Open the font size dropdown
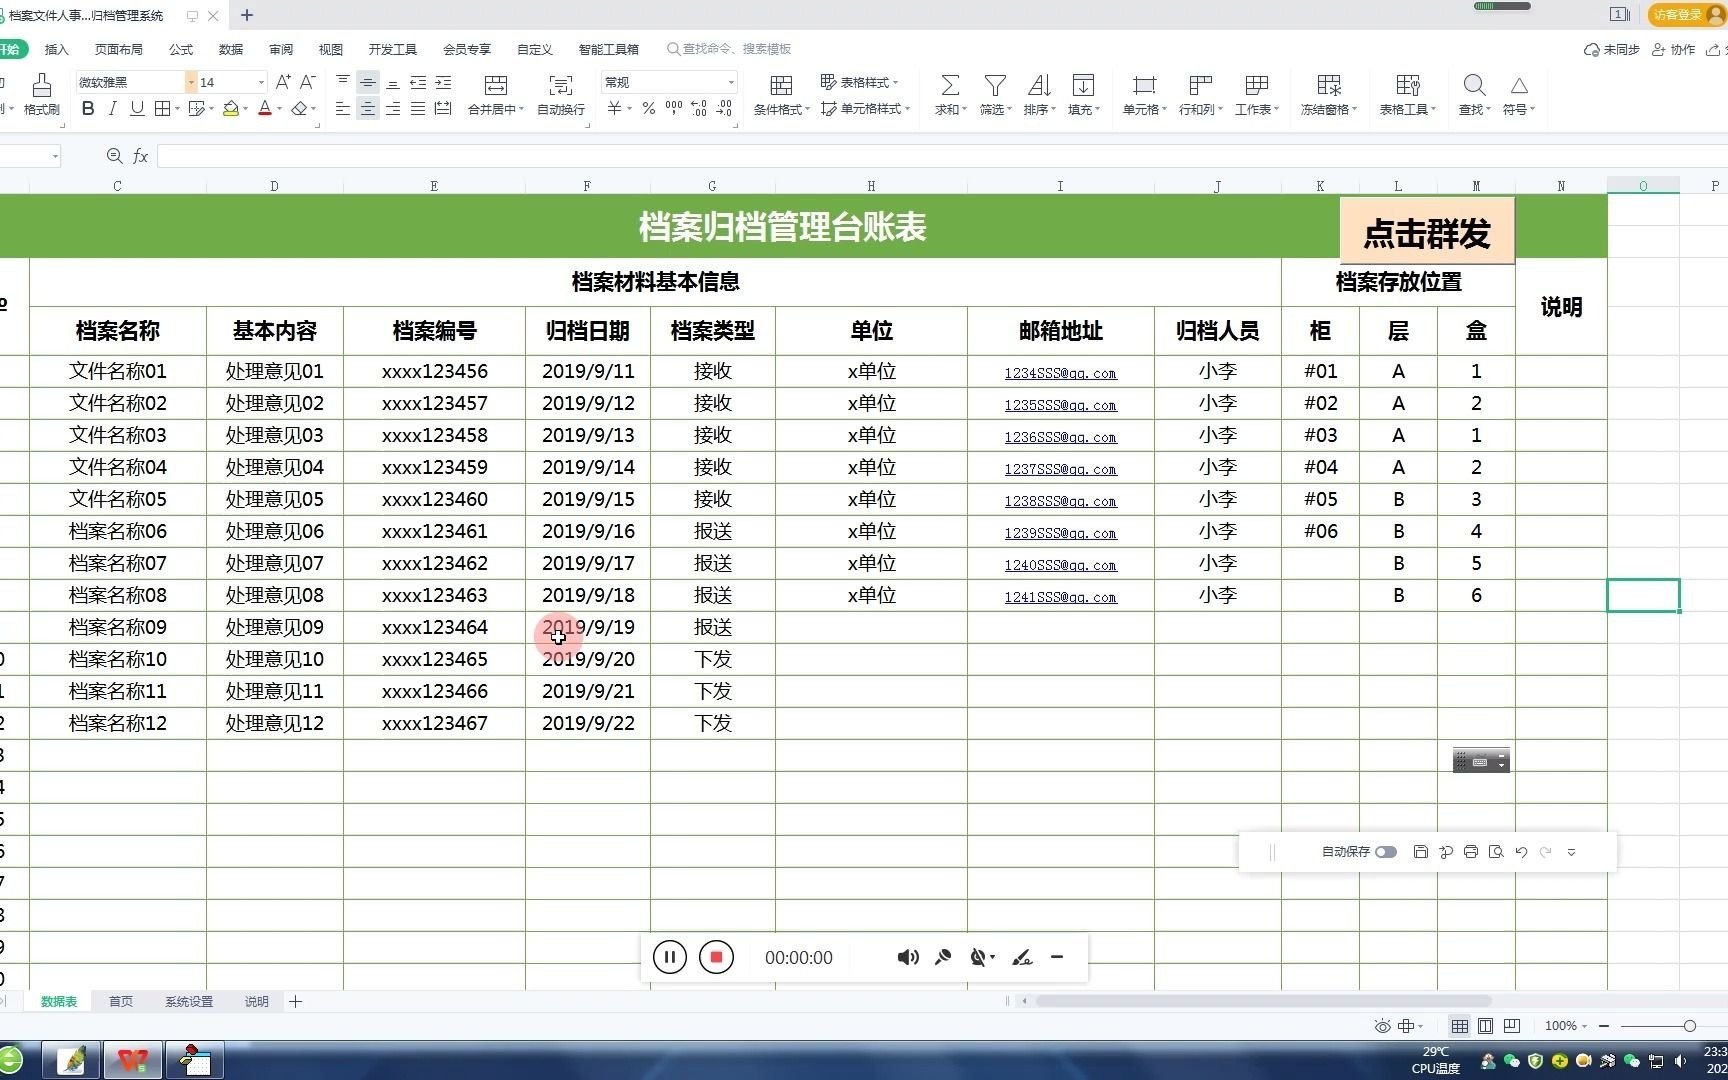 [261, 82]
